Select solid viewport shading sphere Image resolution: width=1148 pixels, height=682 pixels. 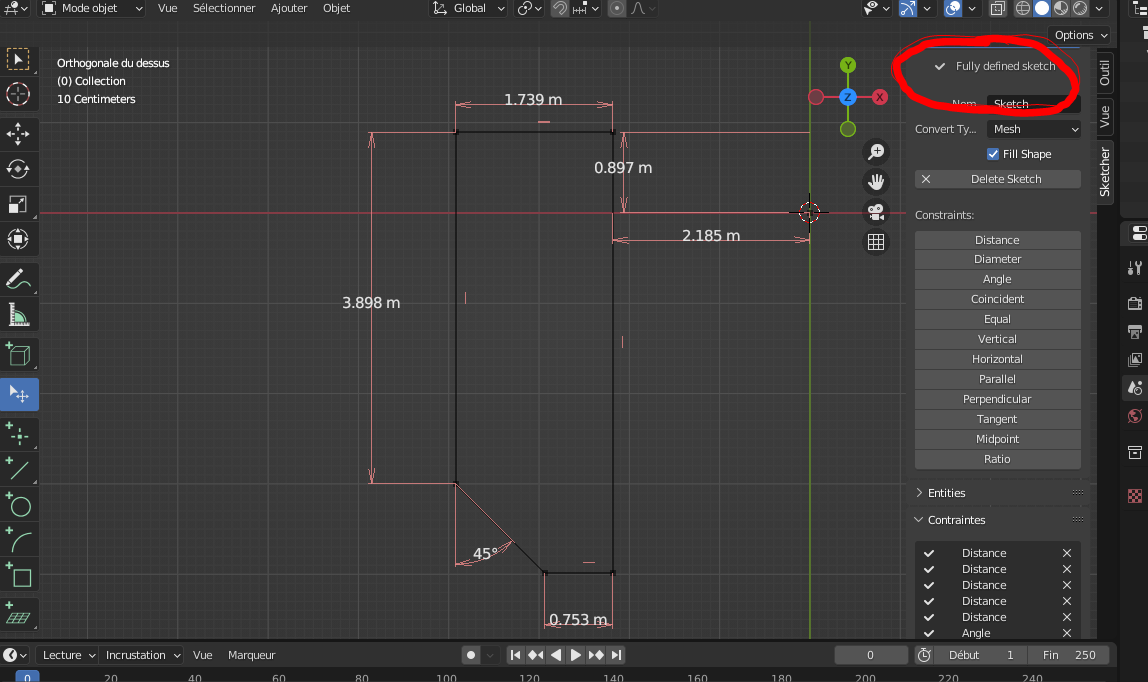pos(1042,8)
